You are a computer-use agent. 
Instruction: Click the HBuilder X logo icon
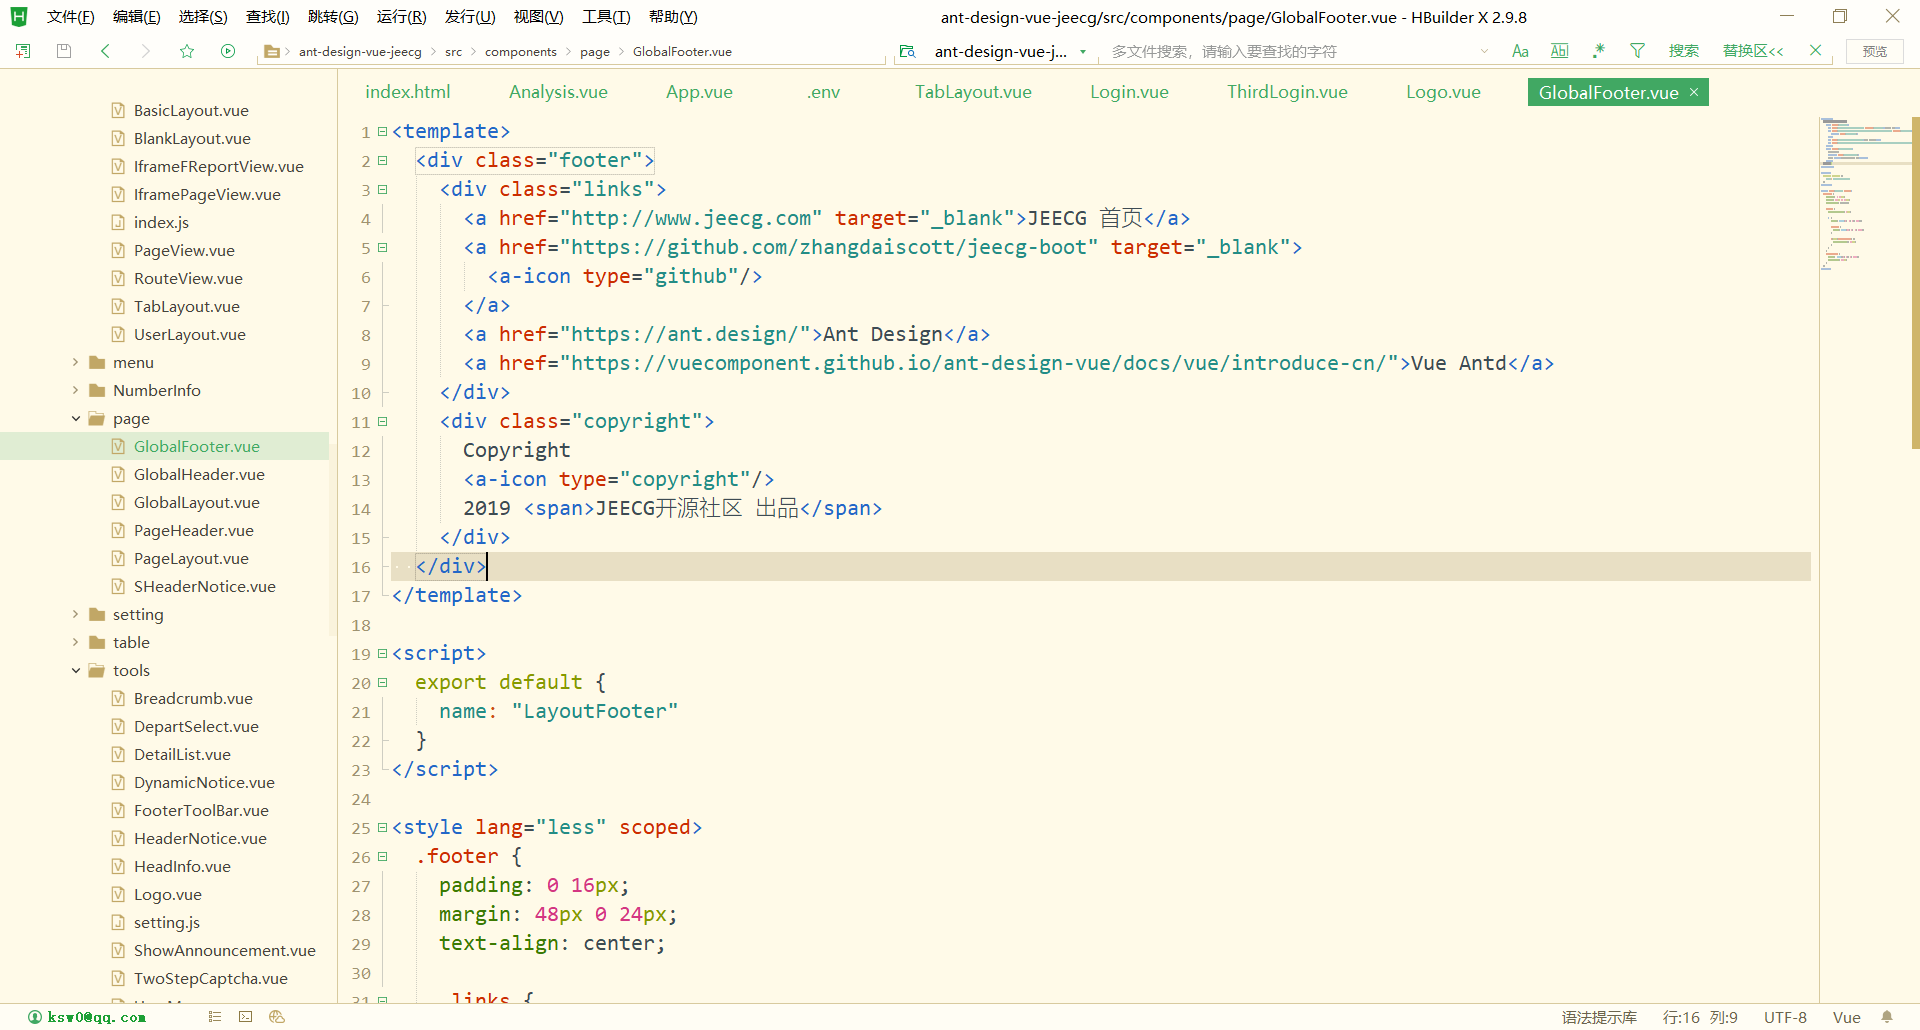tap(18, 17)
